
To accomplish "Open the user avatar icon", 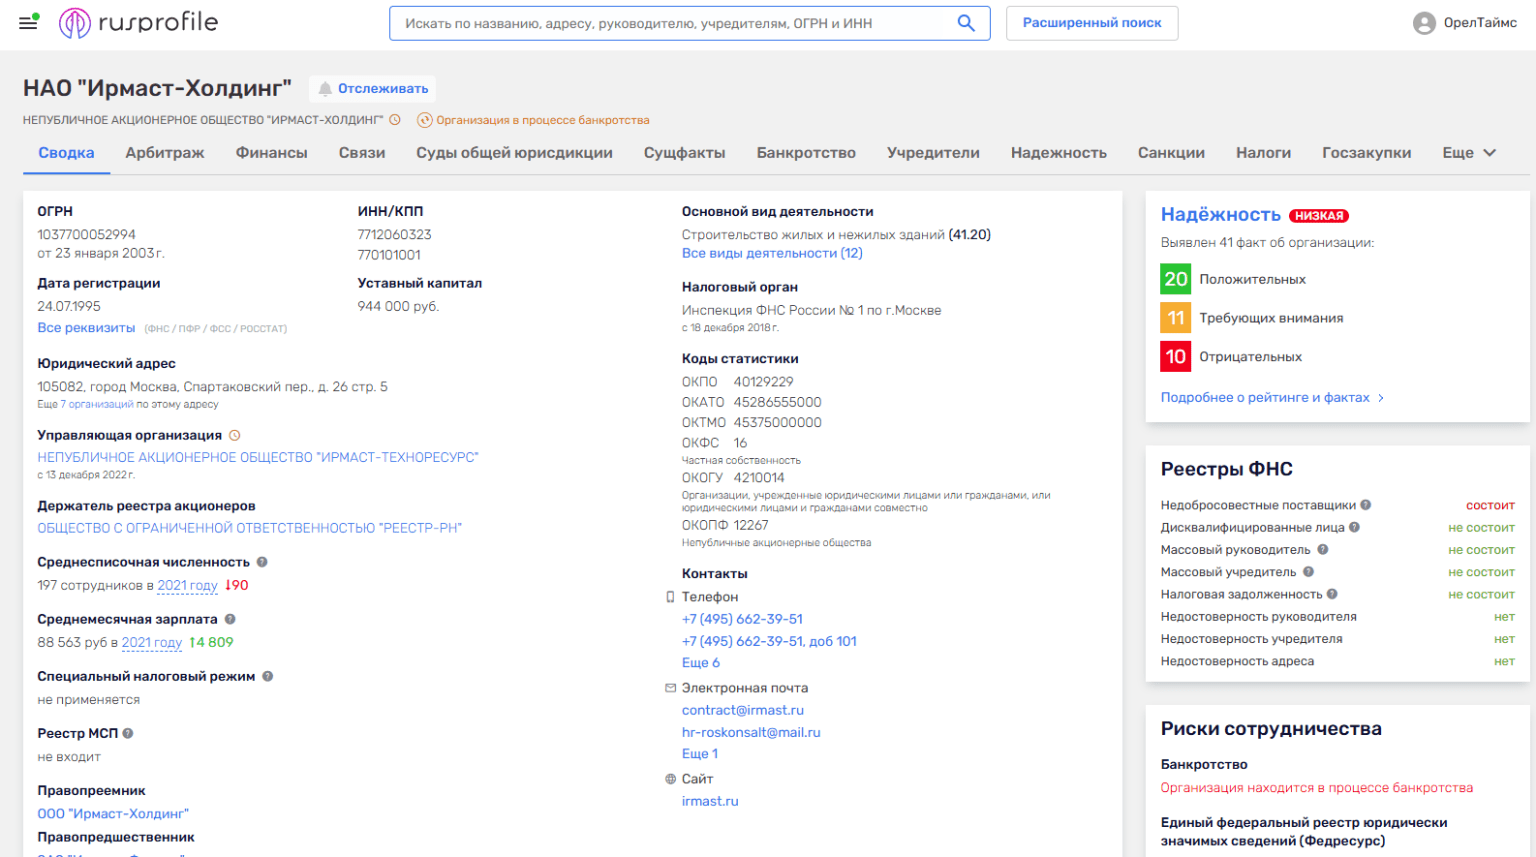I will pos(1424,23).
